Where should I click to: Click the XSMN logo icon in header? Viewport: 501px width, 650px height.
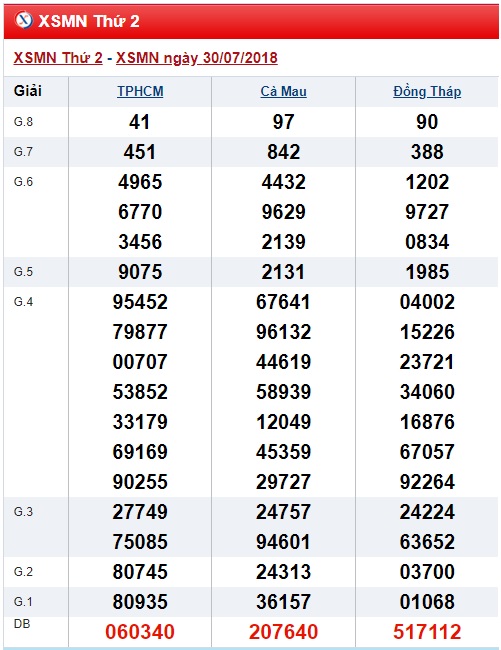point(23,20)
